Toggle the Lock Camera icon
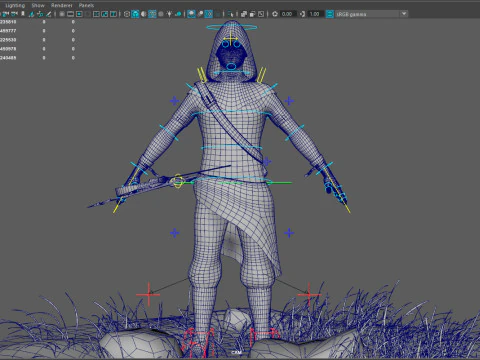Screen dimensions: 480x360 (x=6, y=14)
